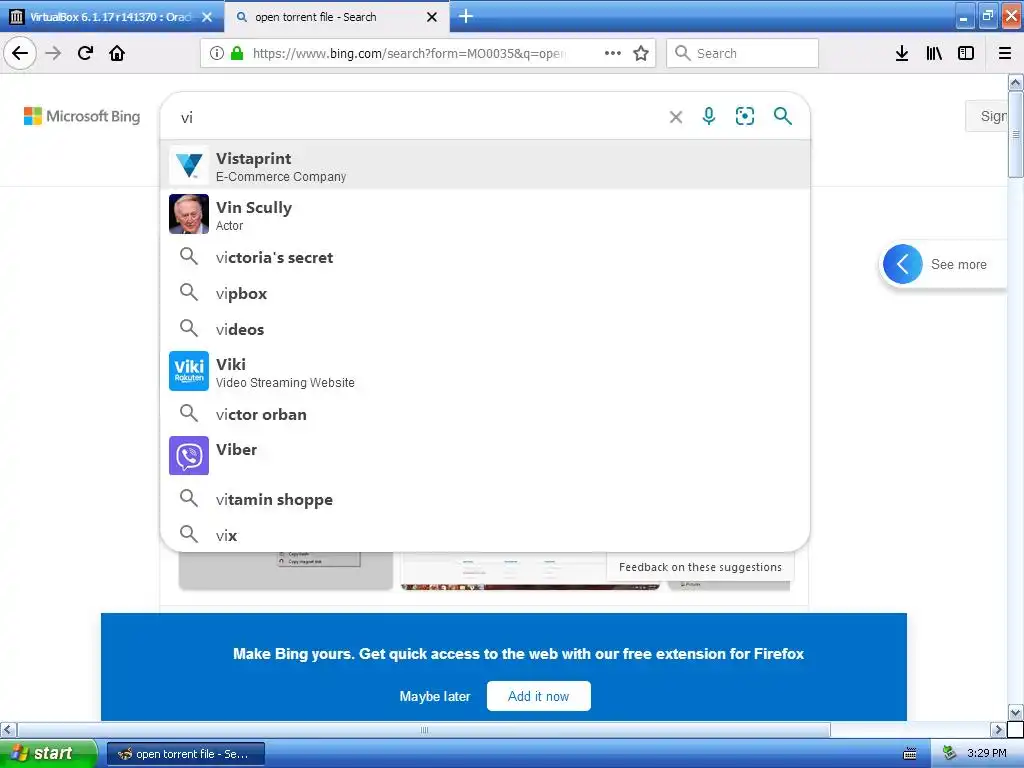Start voice search with the microphone icon
The height and width of the screenshot is (768, 1024).
[709, 116]
